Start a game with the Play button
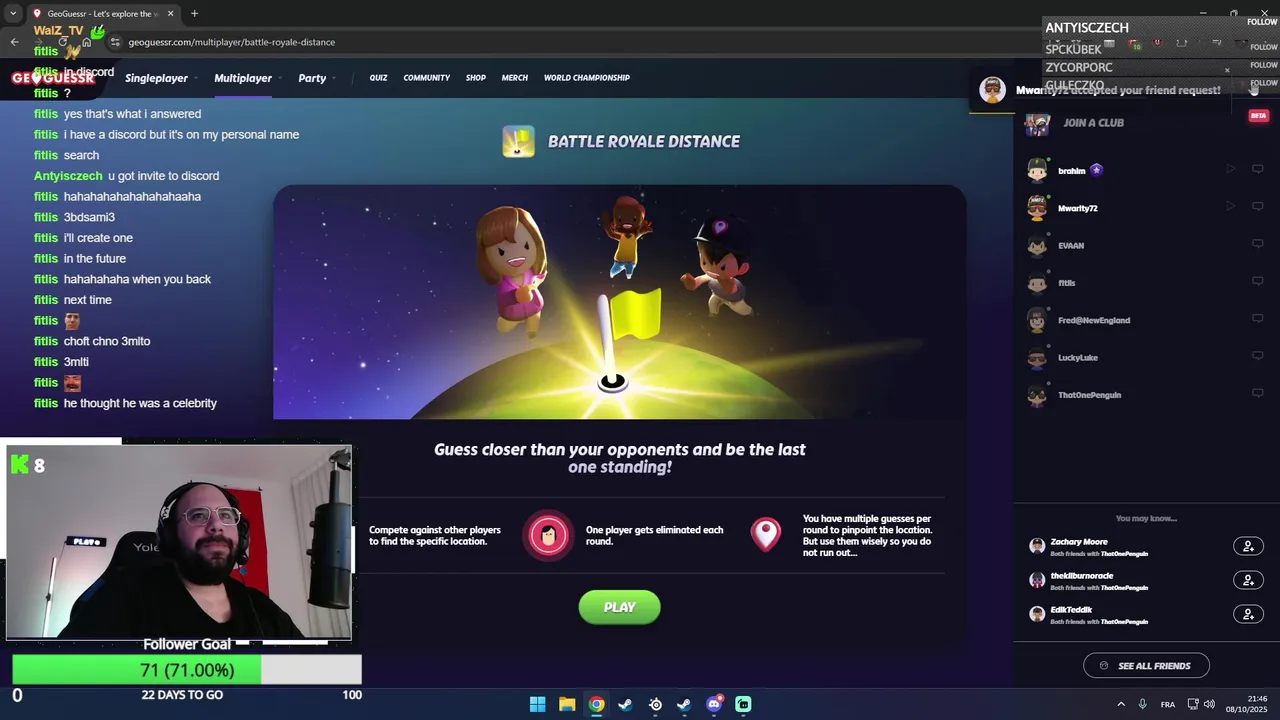 pos(620,607)
